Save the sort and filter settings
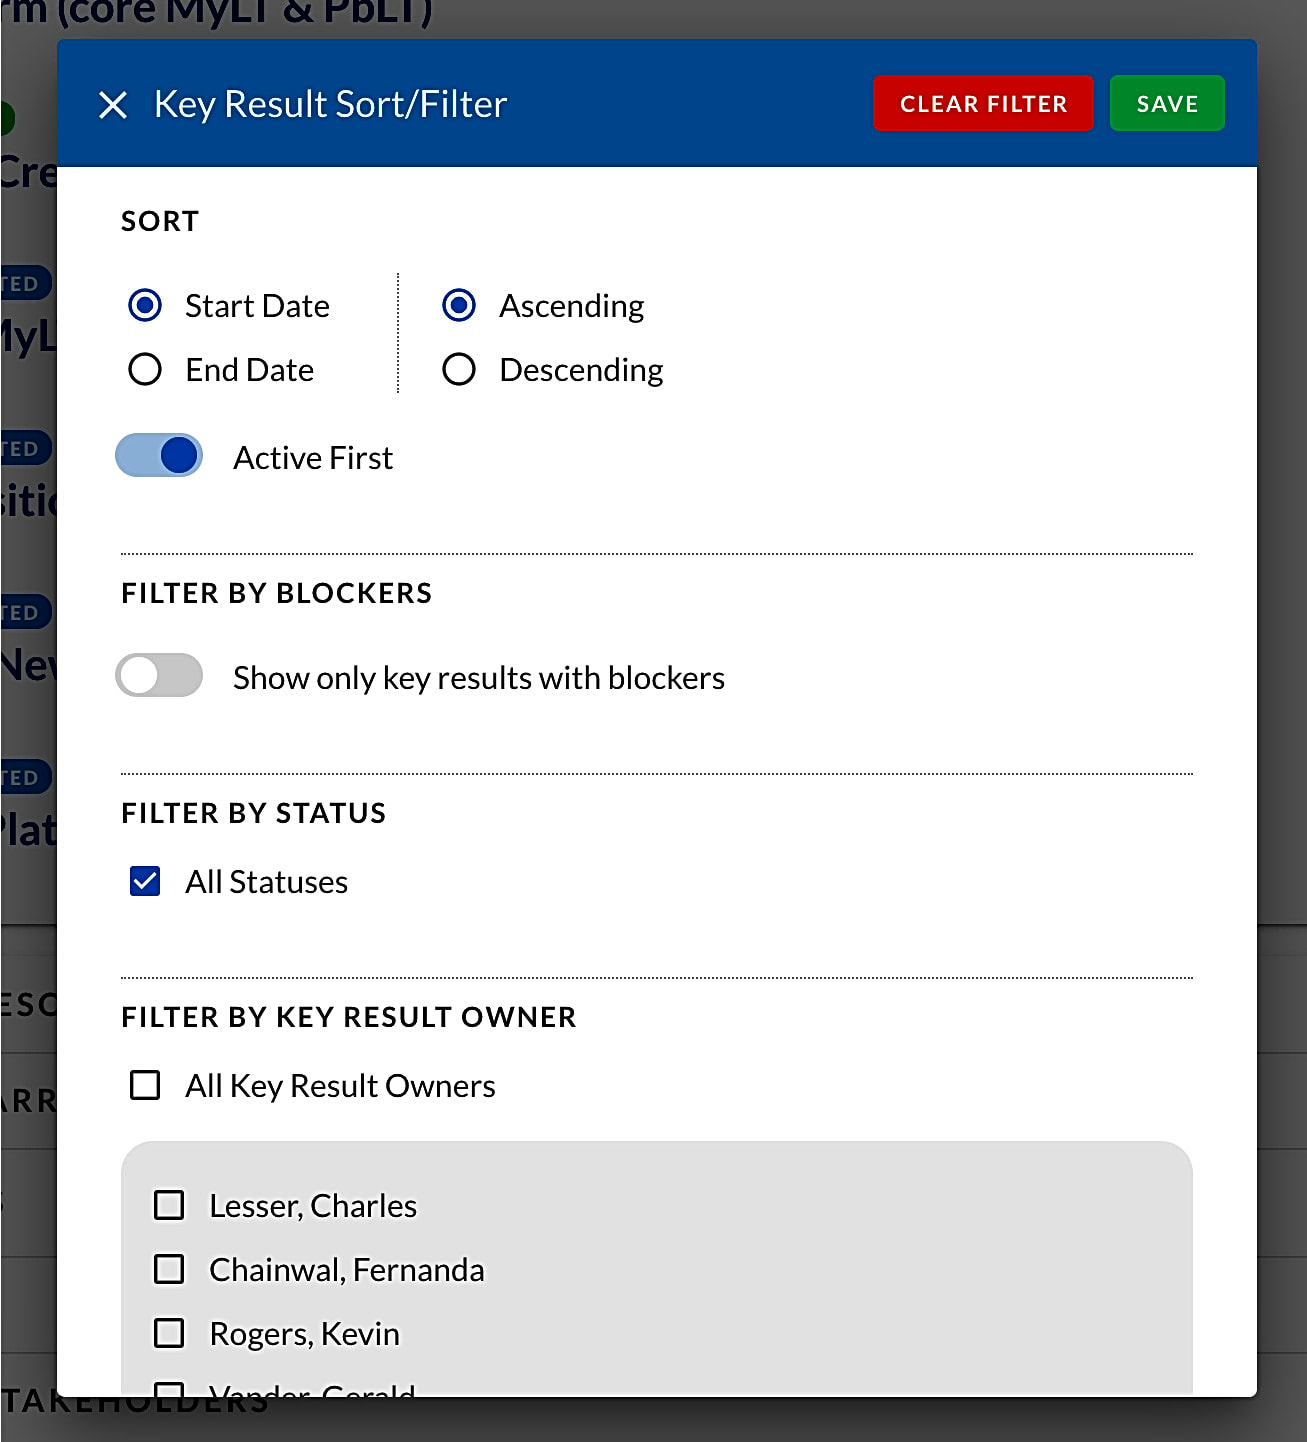The height and width of the screenshot is (1442, 1307). coord(1166,103)
